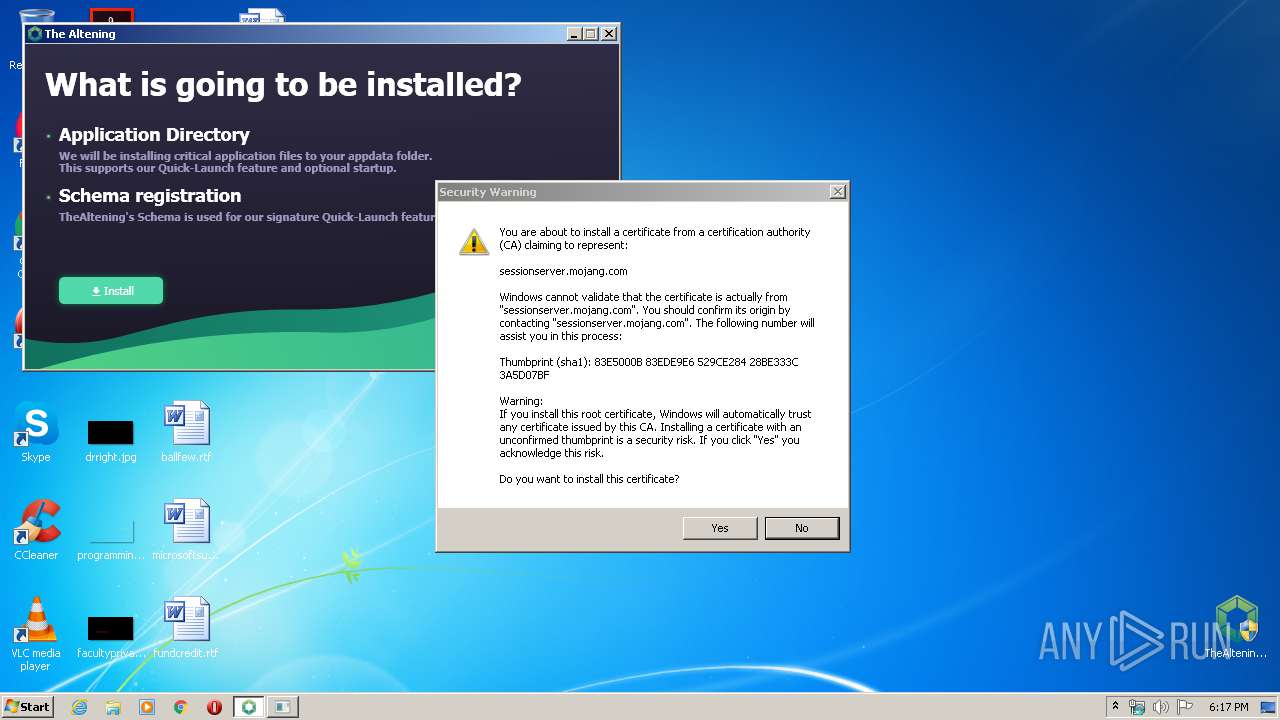
Task: Click Yes to install the certificate
Action: pyautogui.click(x=719, y=528)
